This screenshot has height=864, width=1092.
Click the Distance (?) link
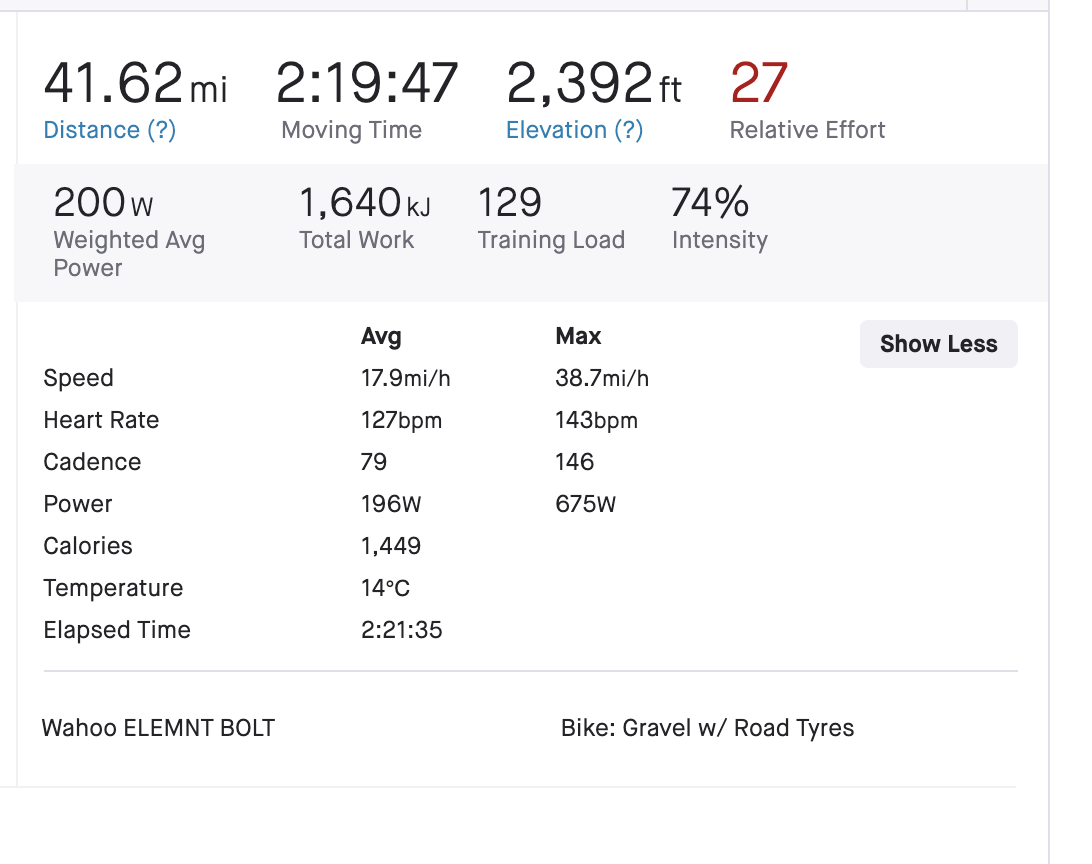(x=109, y=130)
